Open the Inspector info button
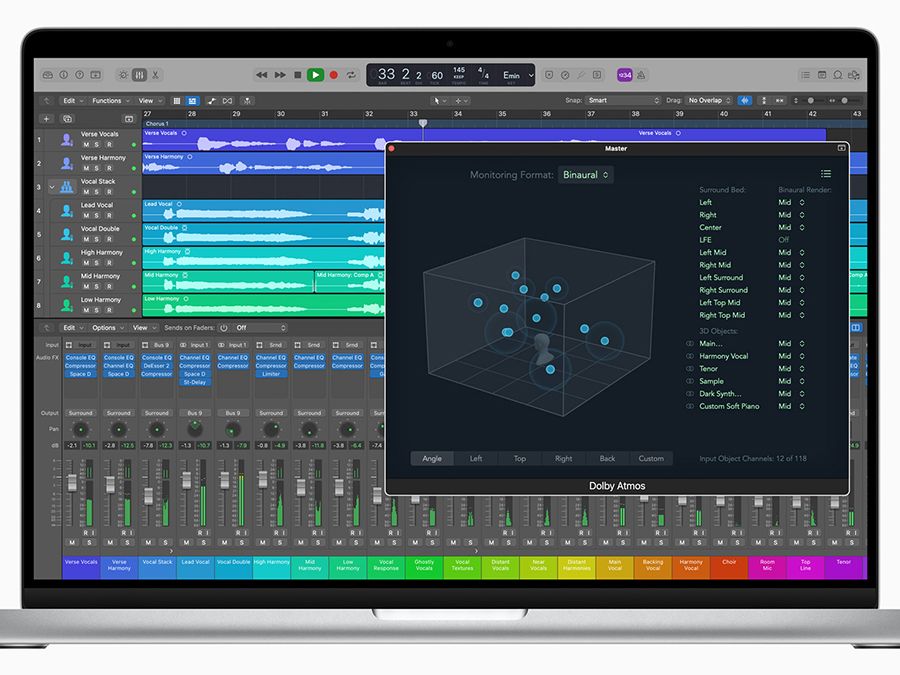 tap(64, 75)
